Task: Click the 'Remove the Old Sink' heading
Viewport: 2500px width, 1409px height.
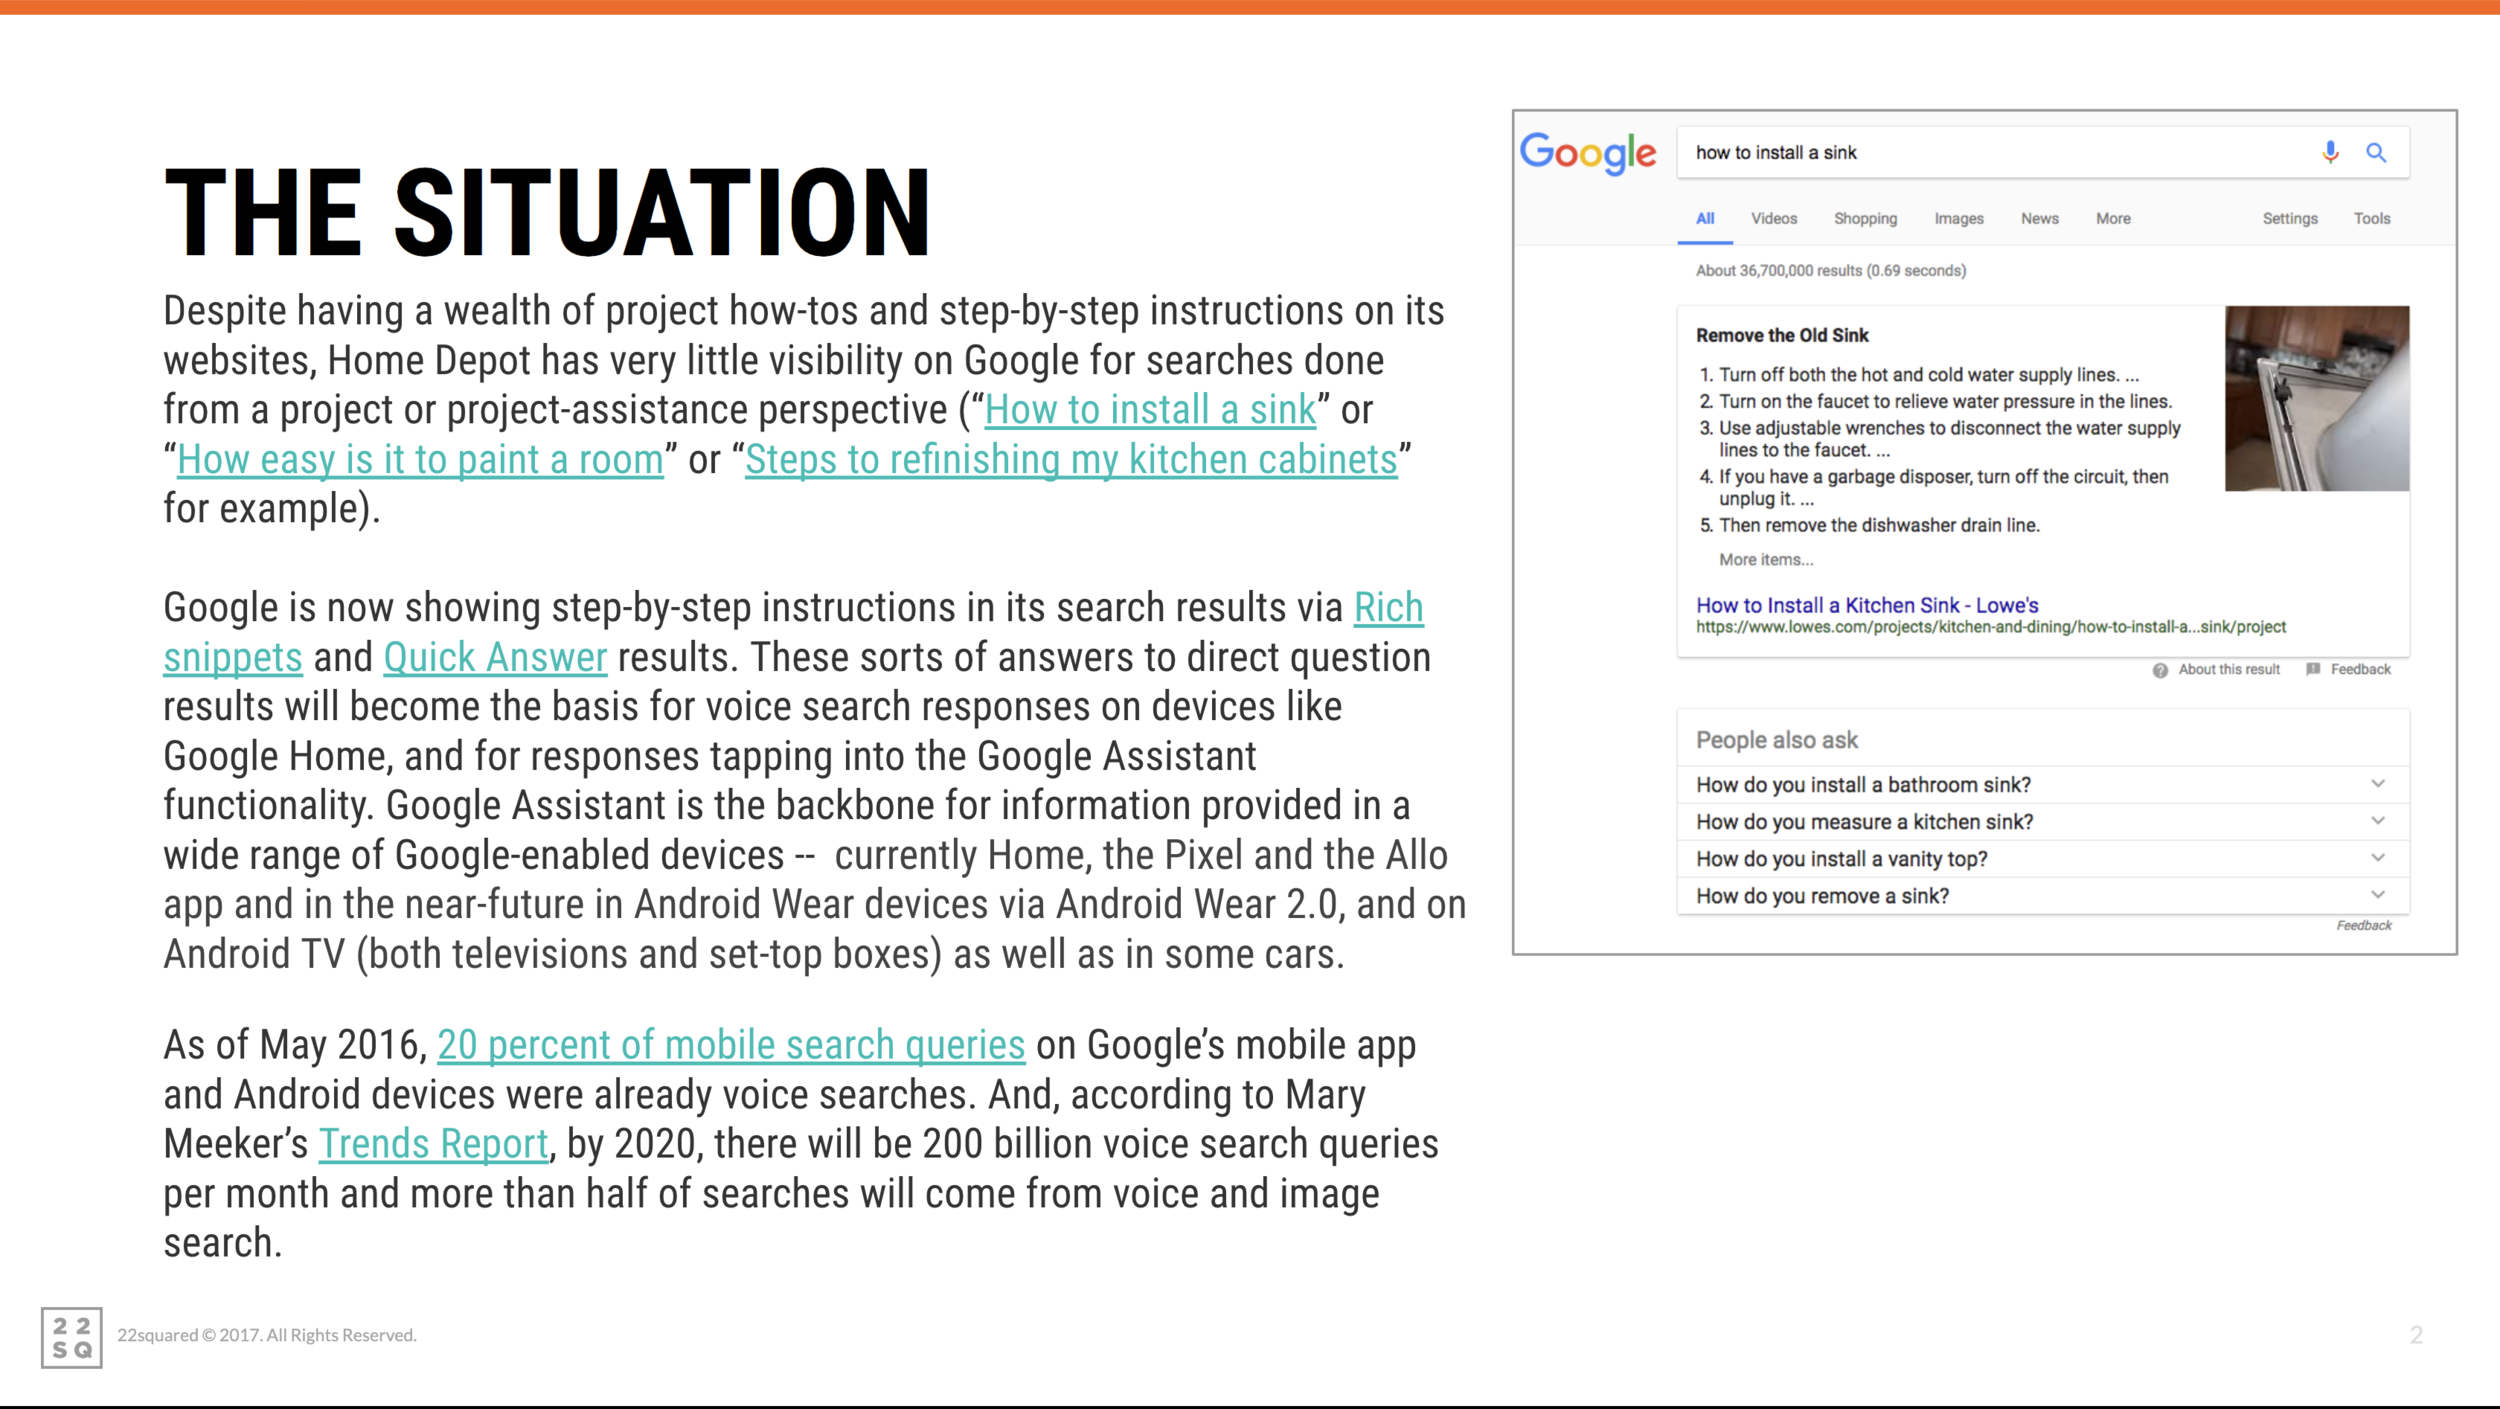Action: tap(1782, 335)
